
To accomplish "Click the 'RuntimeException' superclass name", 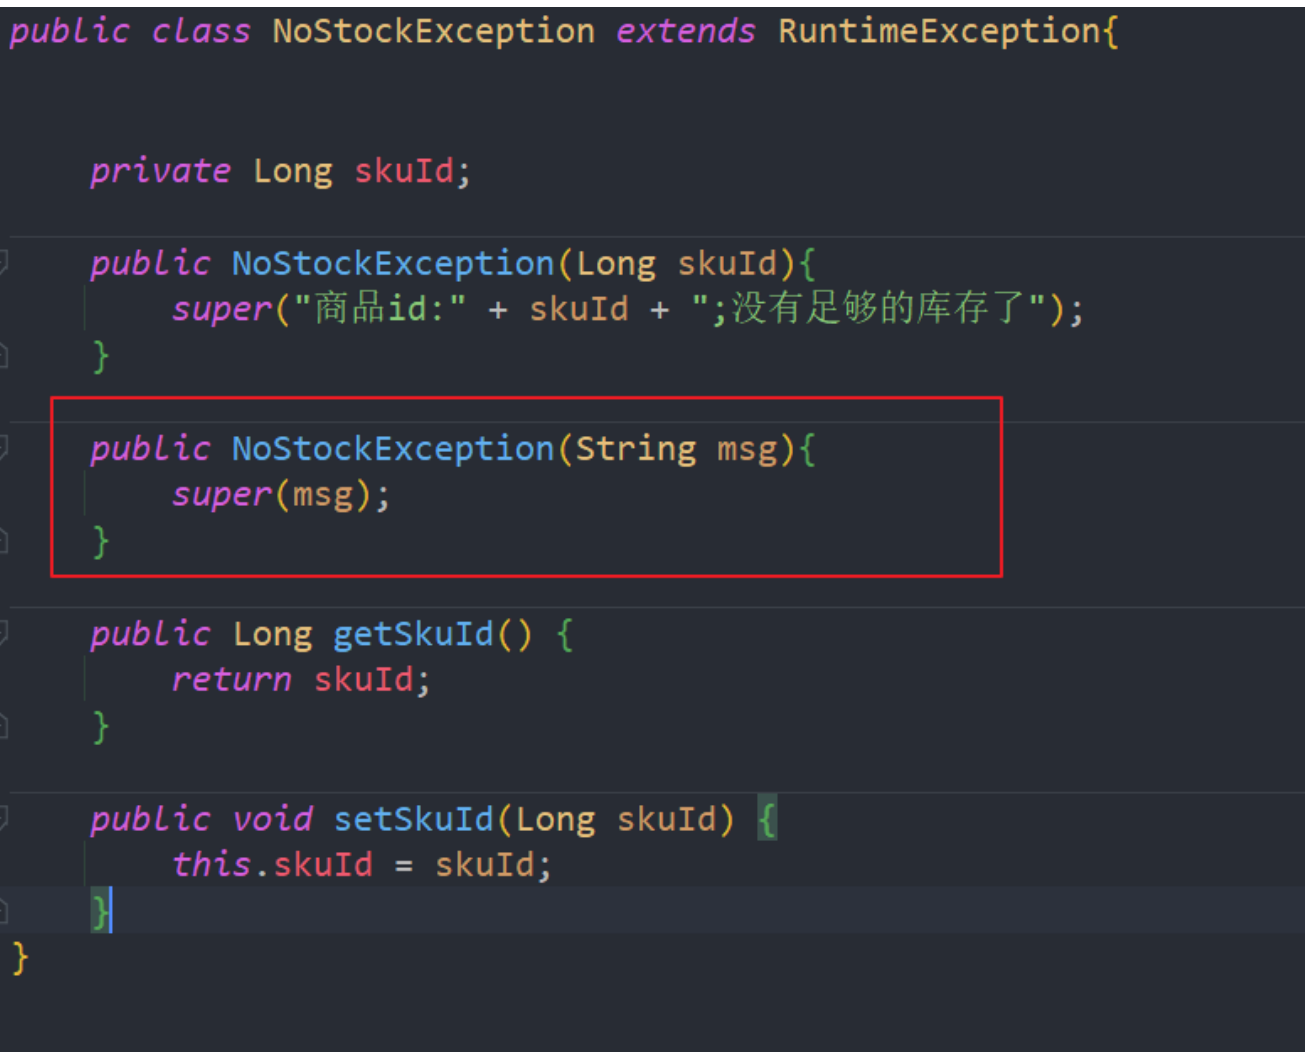I will (940, 31).
